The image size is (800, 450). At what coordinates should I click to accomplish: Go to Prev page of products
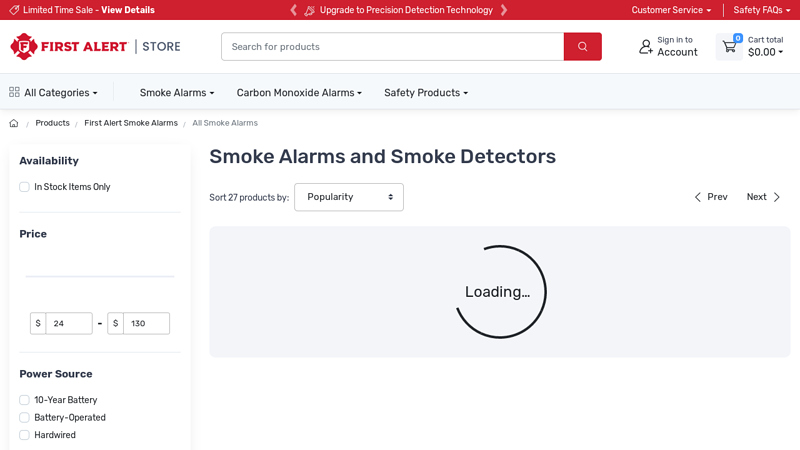(x=711, y=197)
